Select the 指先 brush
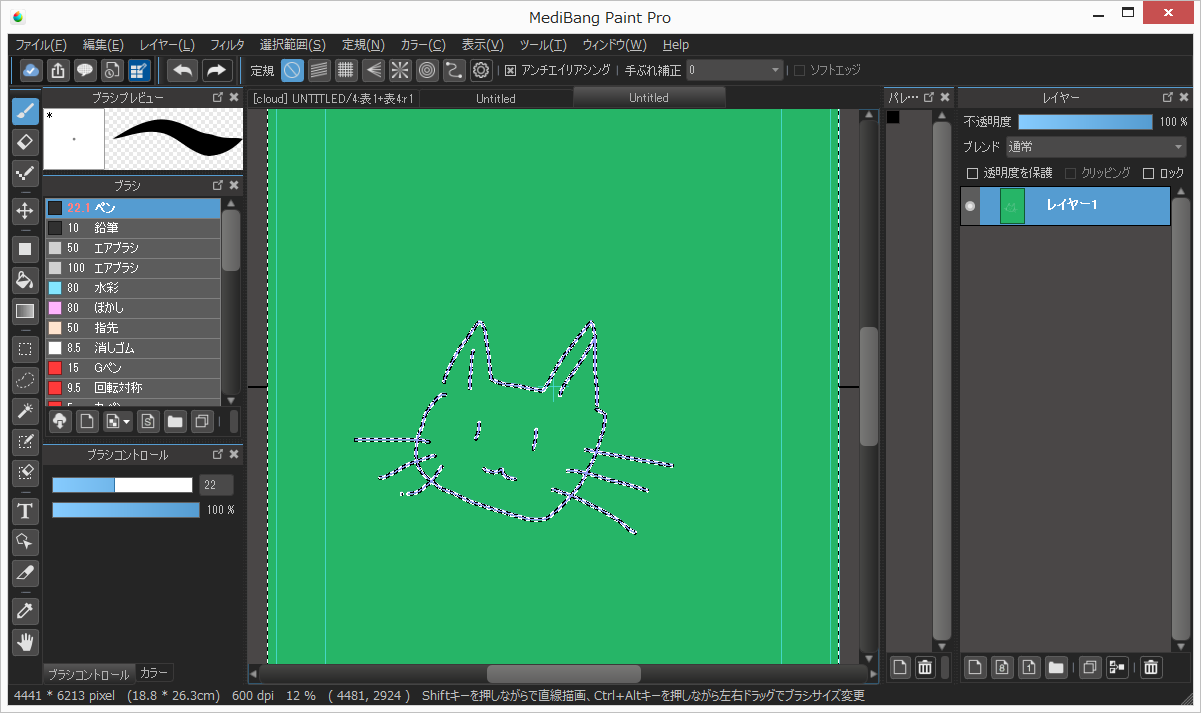This screenshot has width=1201, height=713. pos(132,328)
